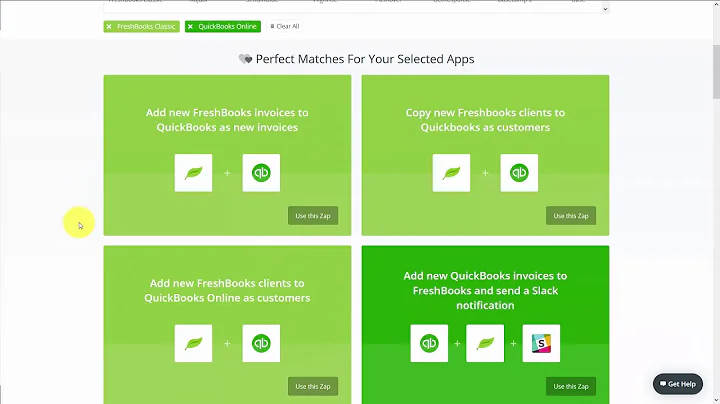Use the Copy Freshbooks clients zap
Viewport: 720px width, 404px height.
[571, 216]
